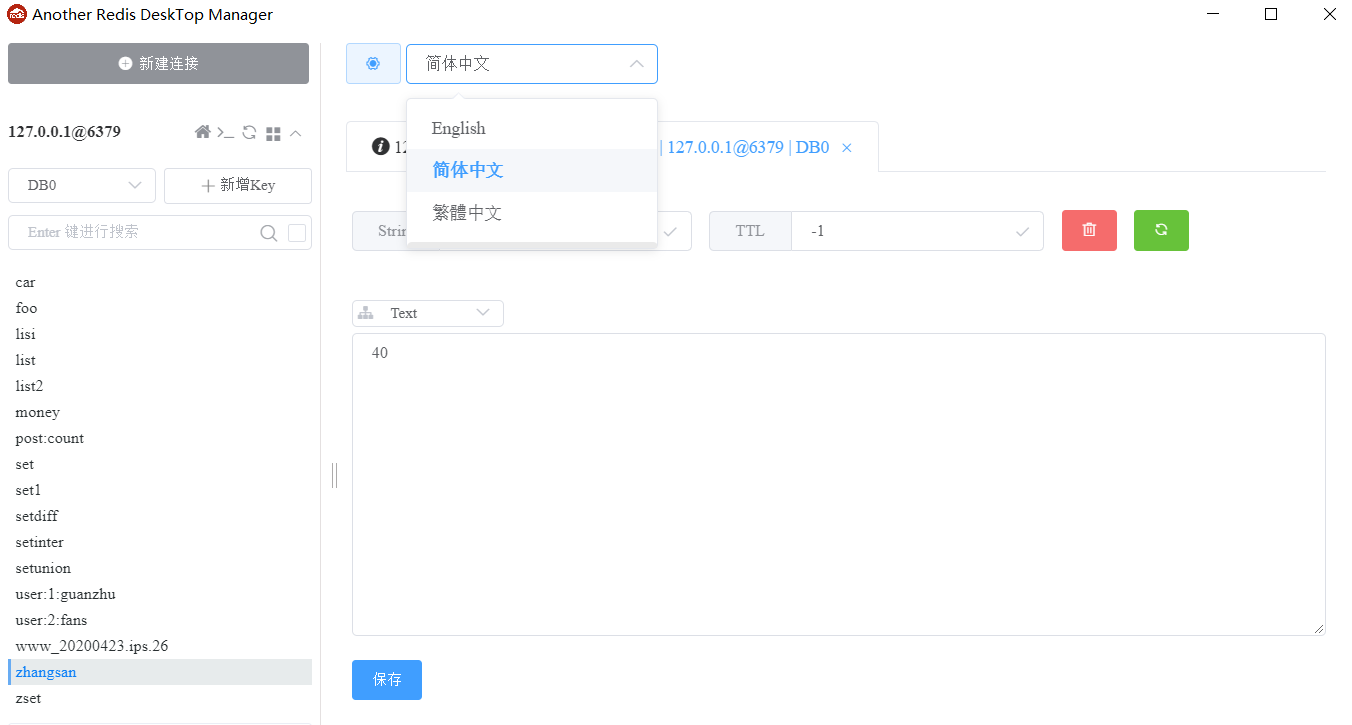
Task: Delete key with red trash button
Action: point(1089,230)
